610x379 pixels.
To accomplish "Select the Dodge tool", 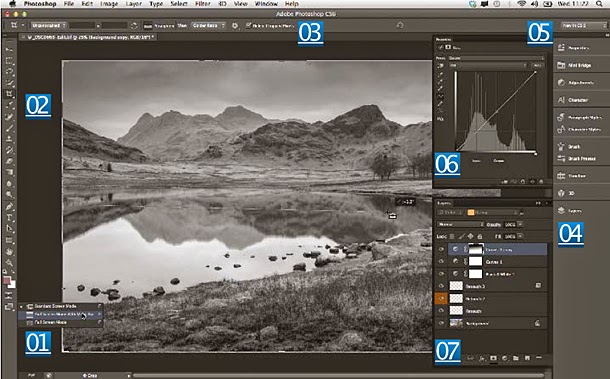I will point(9,195).
